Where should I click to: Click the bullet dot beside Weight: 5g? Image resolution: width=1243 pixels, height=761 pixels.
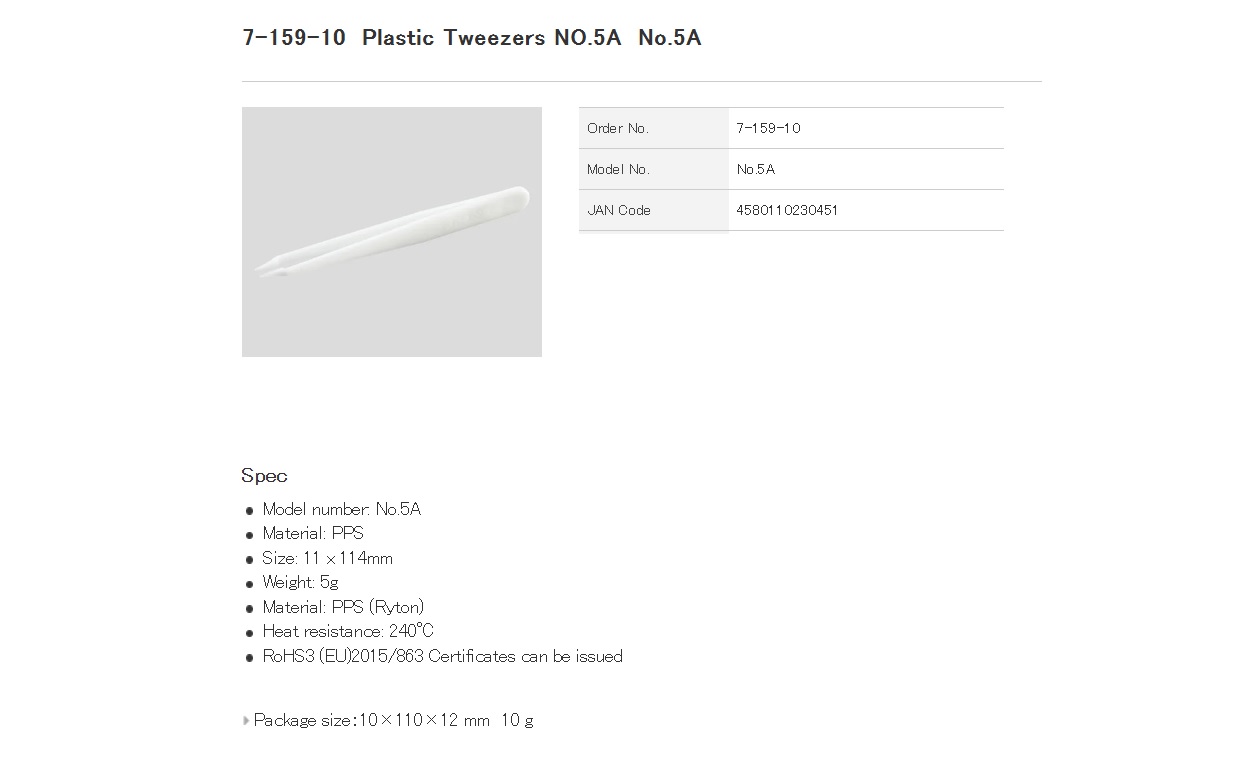pos(250,584)
